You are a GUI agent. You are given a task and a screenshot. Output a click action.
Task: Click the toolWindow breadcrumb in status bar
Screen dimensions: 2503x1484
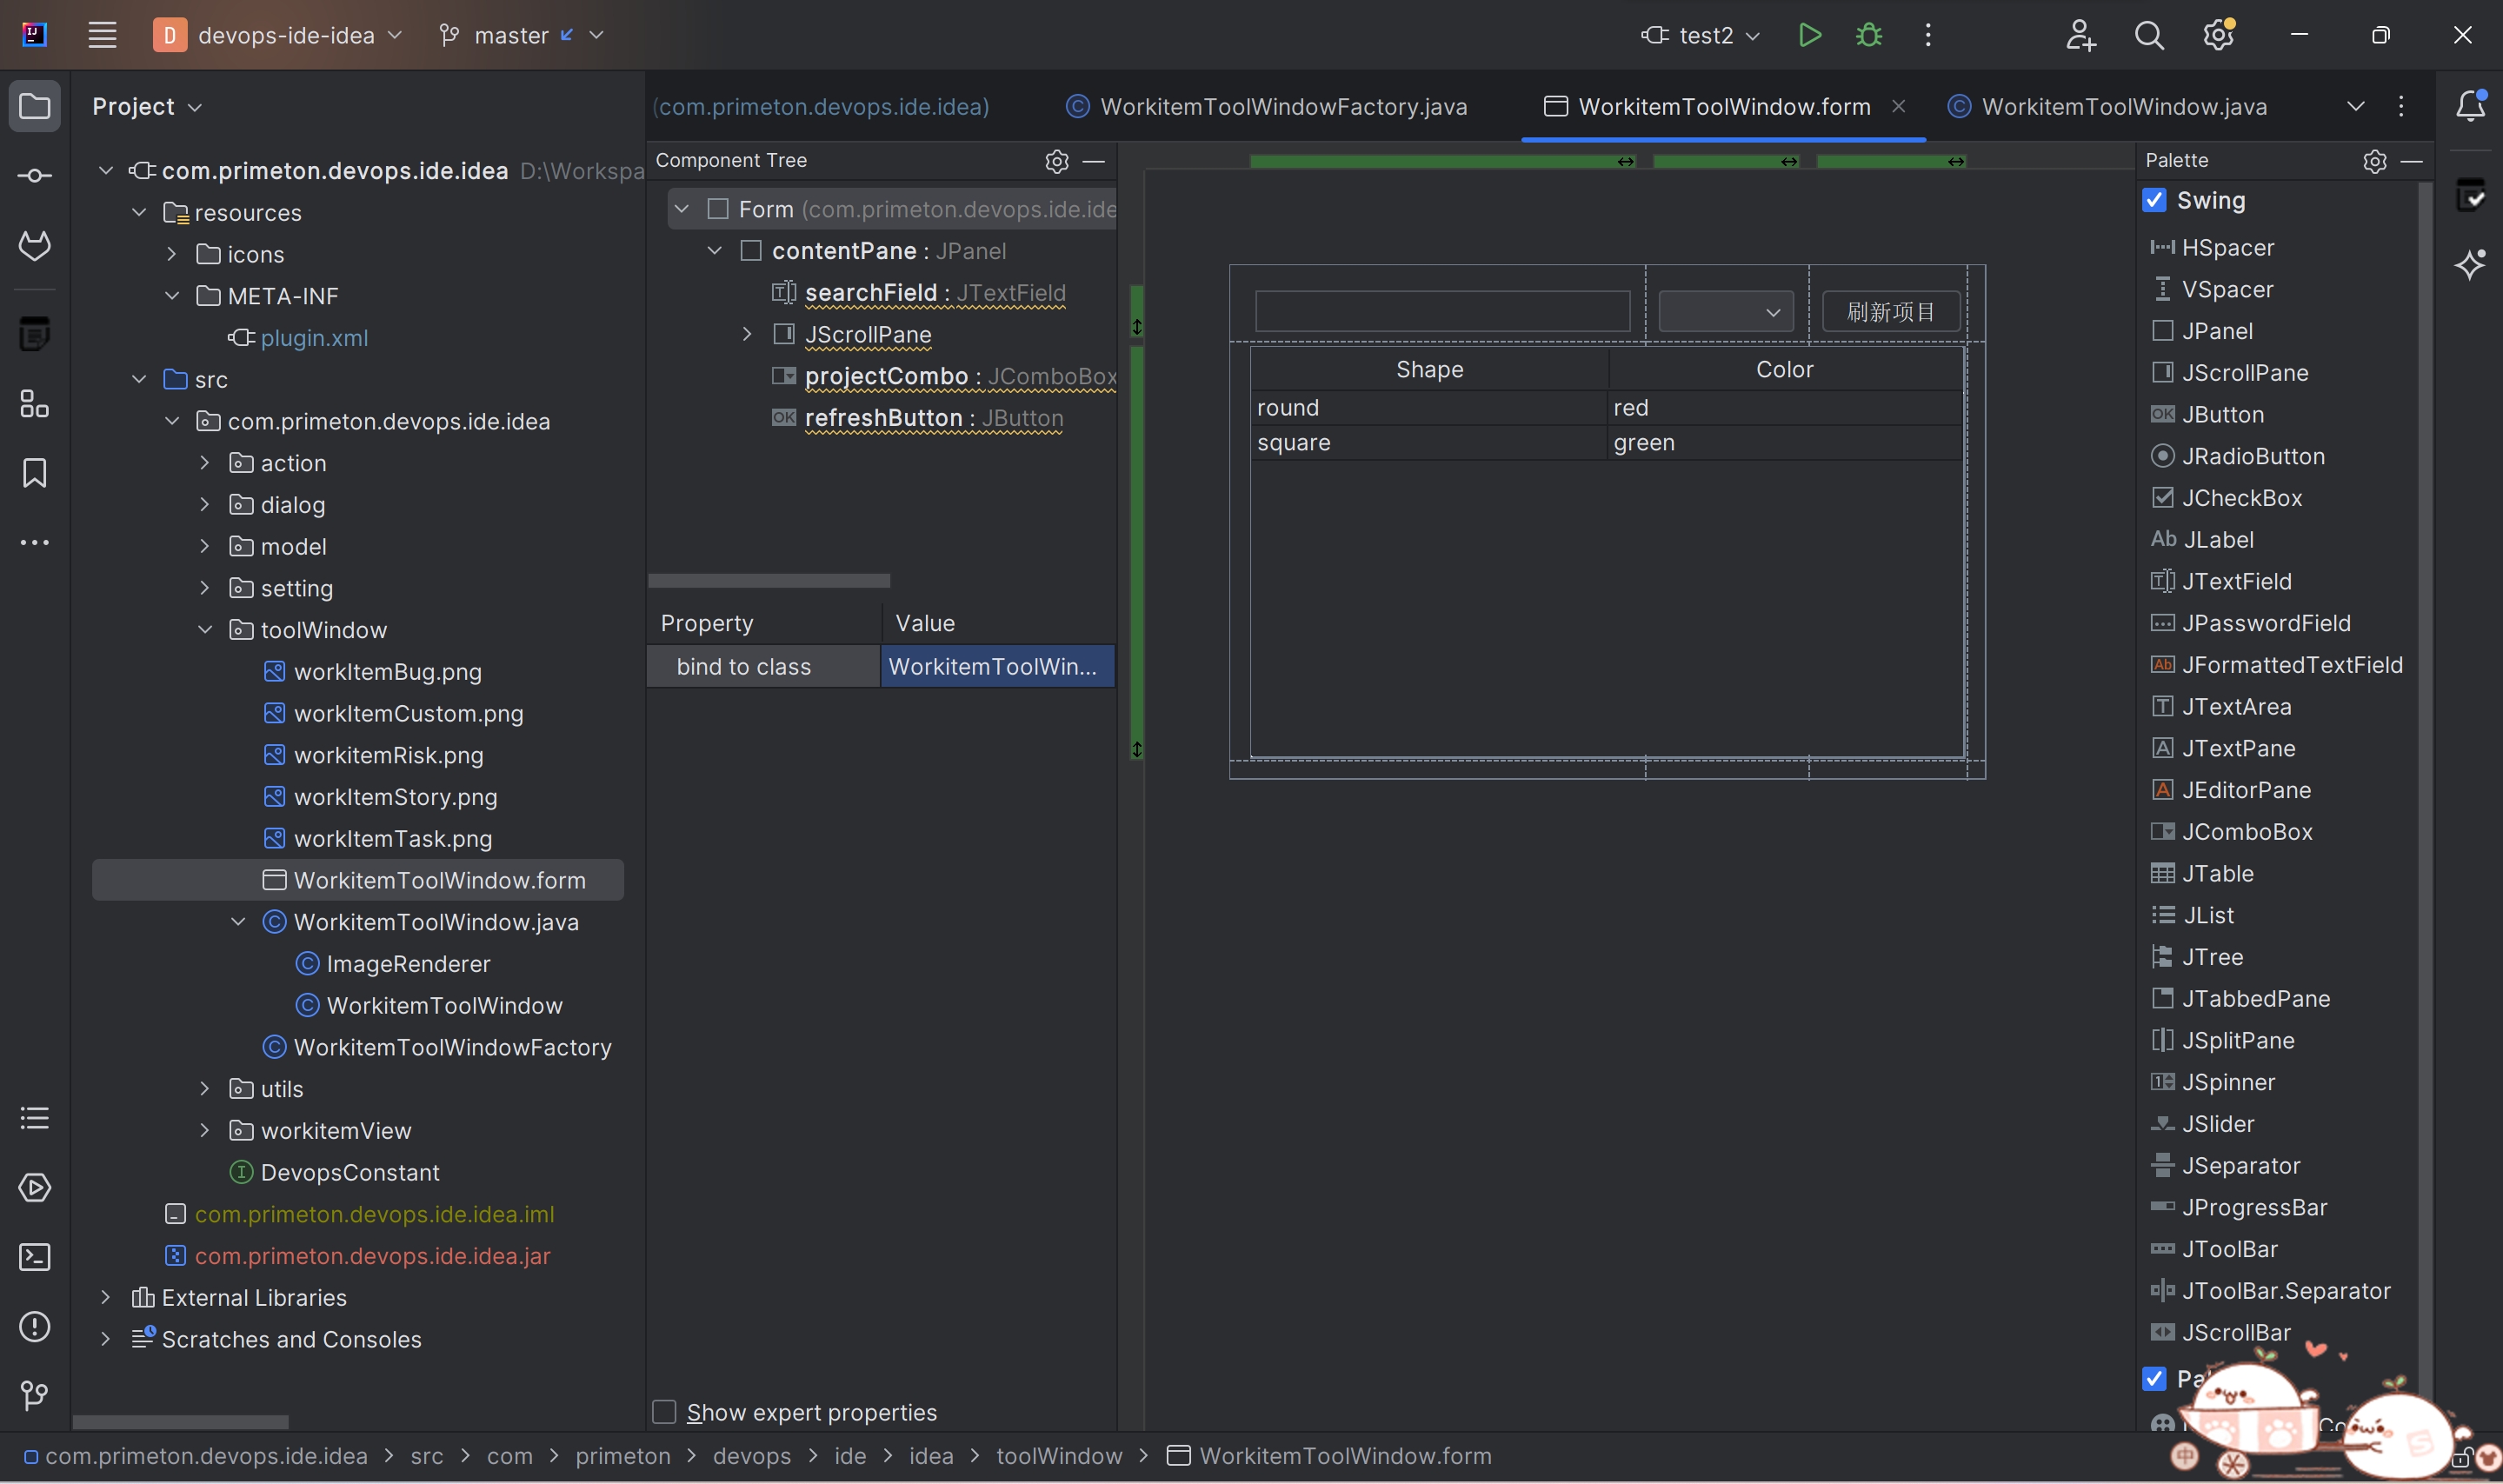pyautogui.click(x=1059, y=1456)
